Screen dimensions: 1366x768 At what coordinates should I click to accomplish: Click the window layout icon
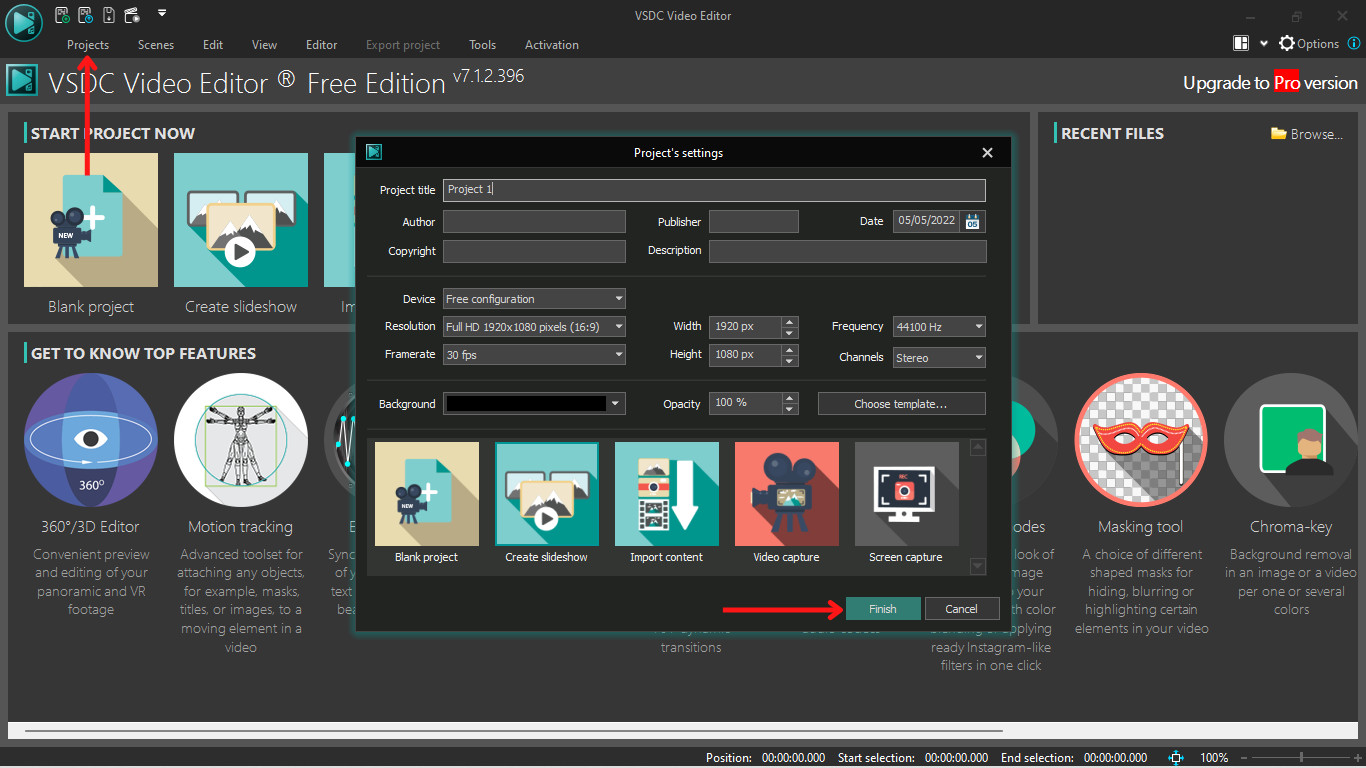[x=1241, y=44]
